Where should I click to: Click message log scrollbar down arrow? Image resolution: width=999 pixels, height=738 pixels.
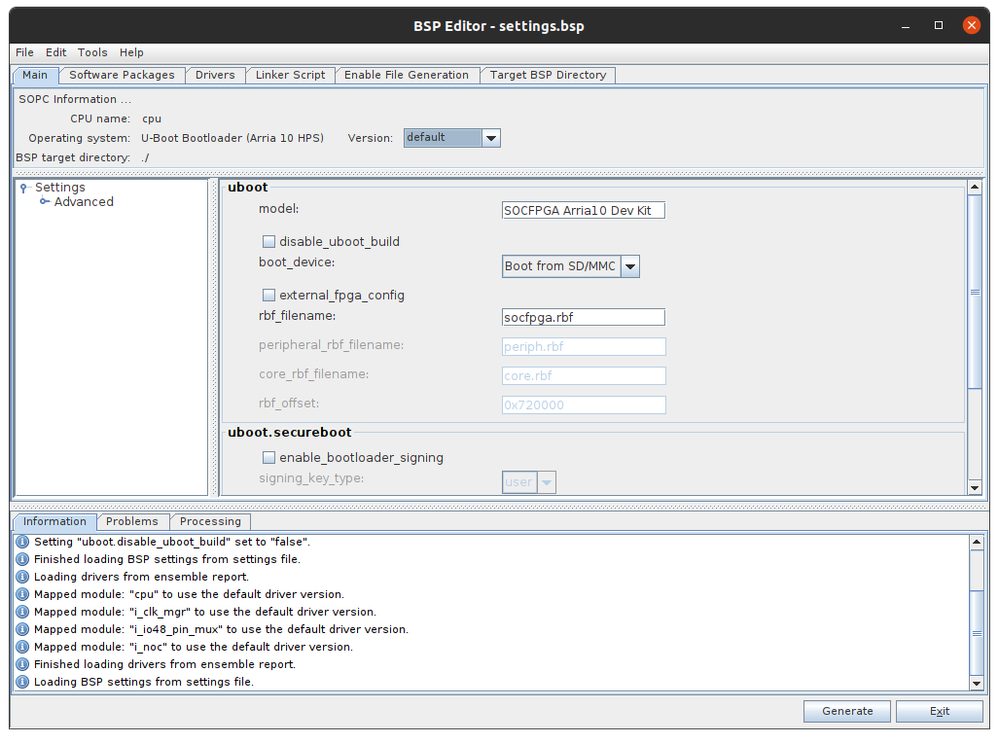click(x=976, y=683)
